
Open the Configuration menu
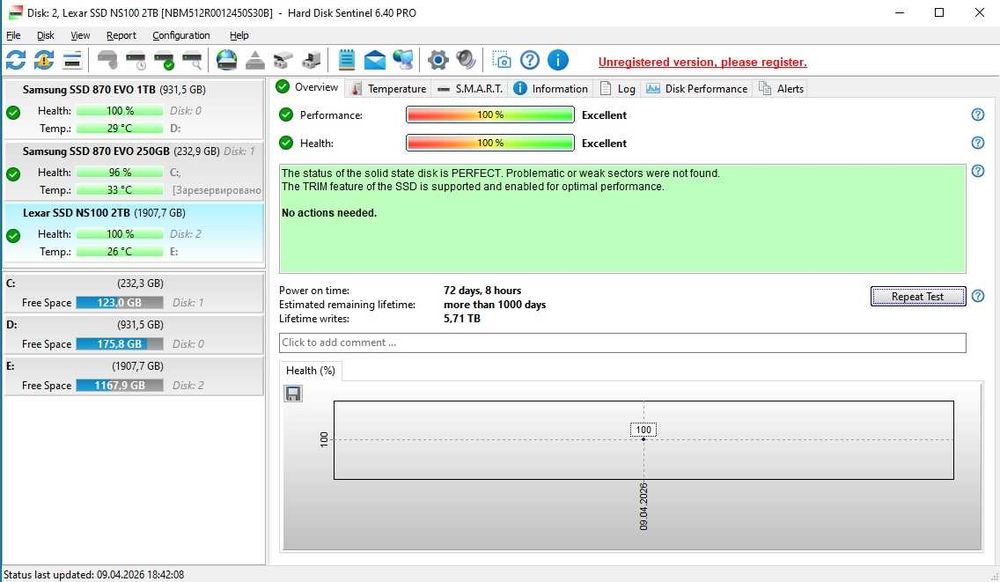(181, 36)
